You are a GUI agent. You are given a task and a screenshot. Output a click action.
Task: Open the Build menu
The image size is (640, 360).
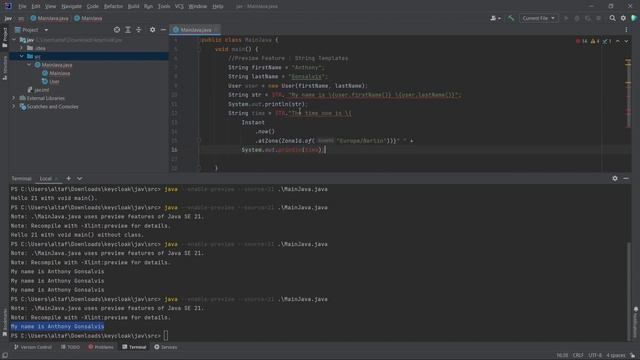133,6
